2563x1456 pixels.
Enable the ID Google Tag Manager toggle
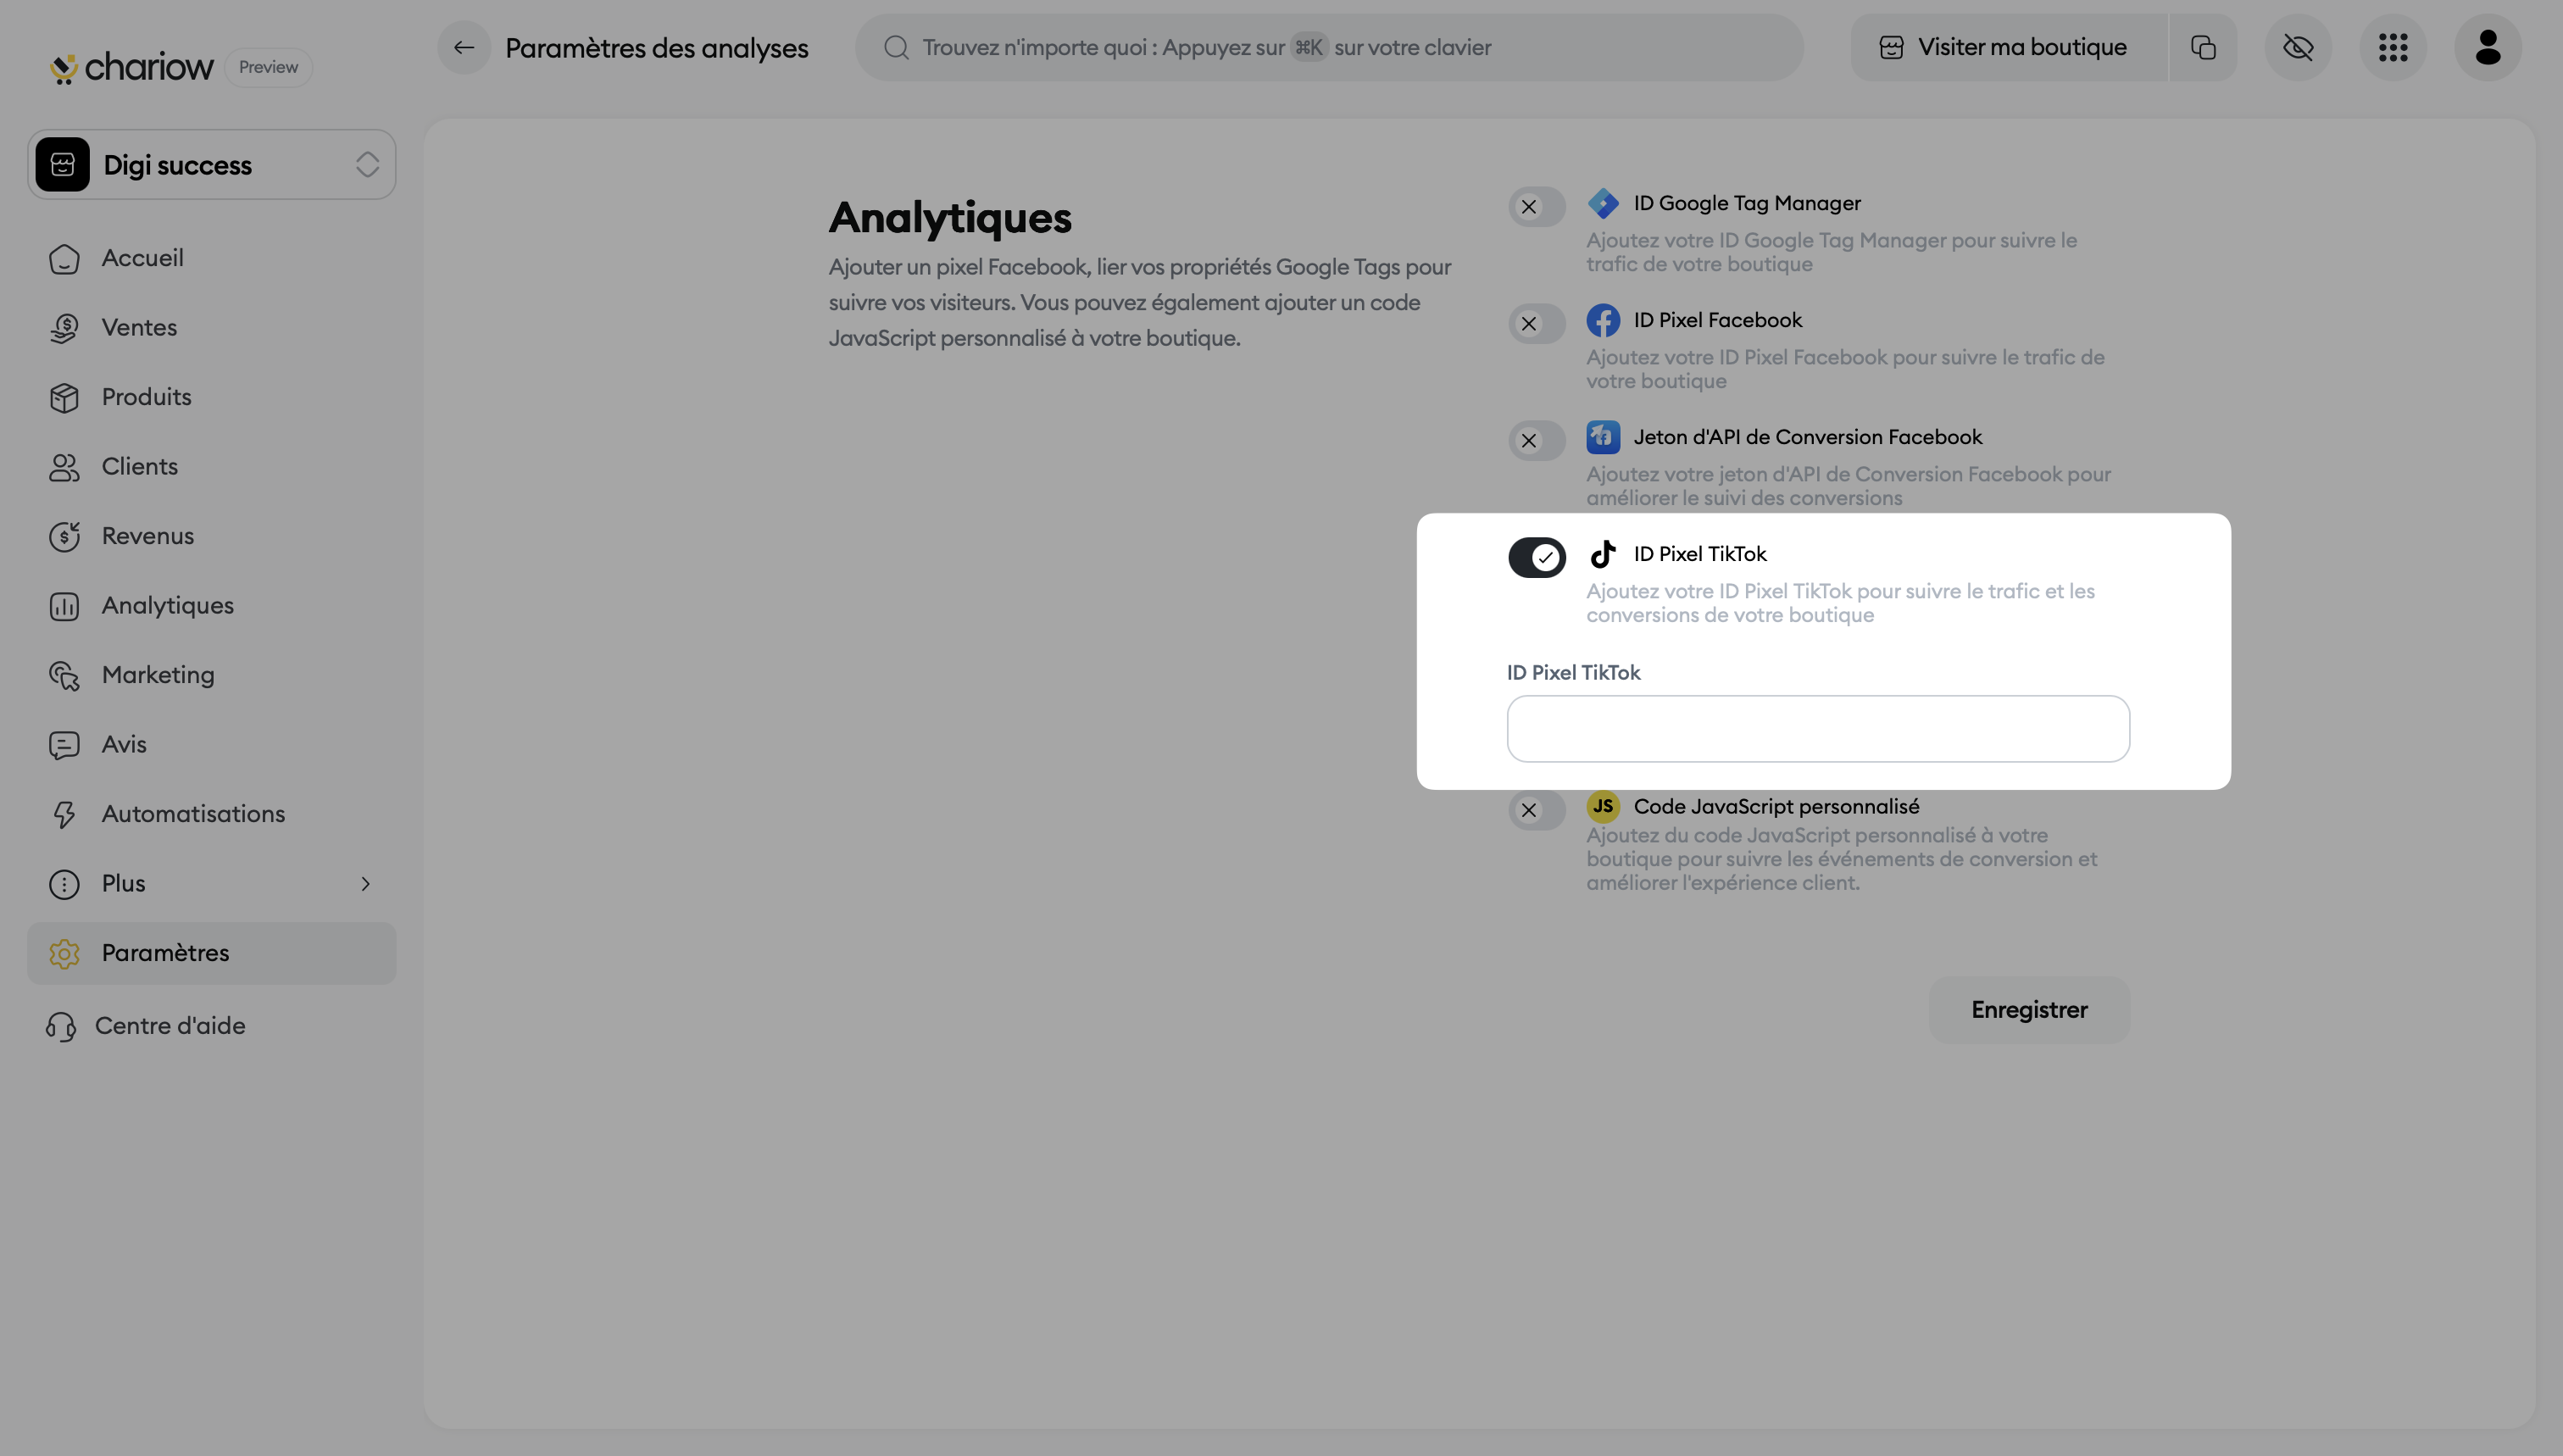tap(1537, 207)
